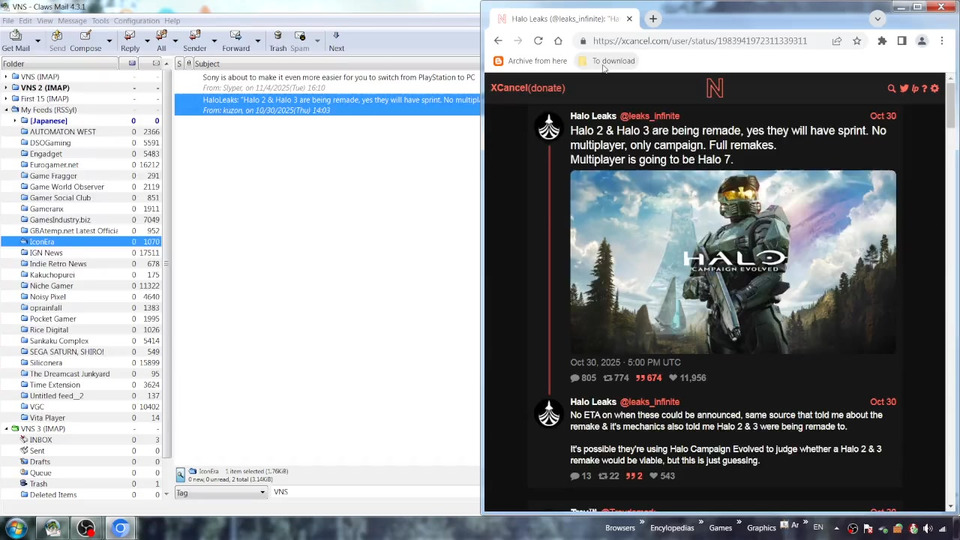Toggle the browser side panel icon
The width and height of the screenshot is (960, 540).
pos(902,41)
